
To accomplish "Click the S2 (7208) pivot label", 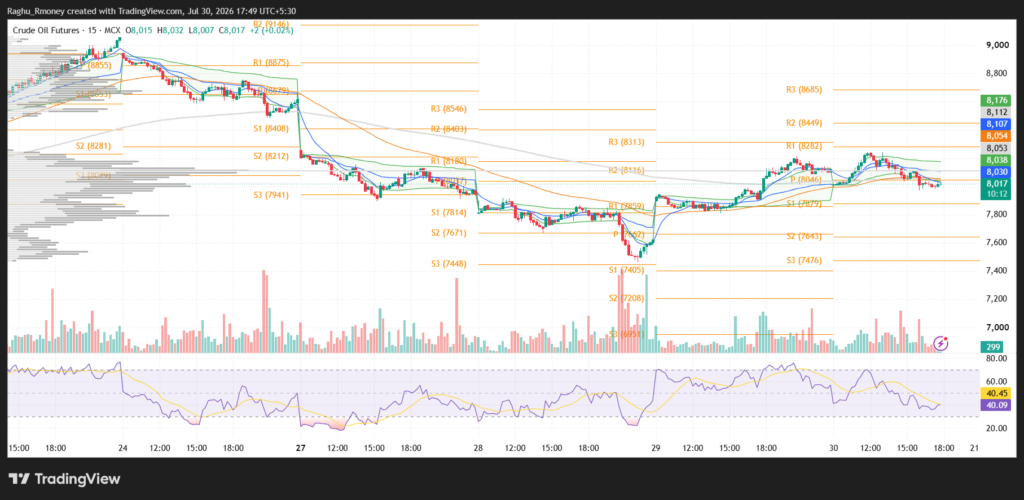I will point(626,298).
